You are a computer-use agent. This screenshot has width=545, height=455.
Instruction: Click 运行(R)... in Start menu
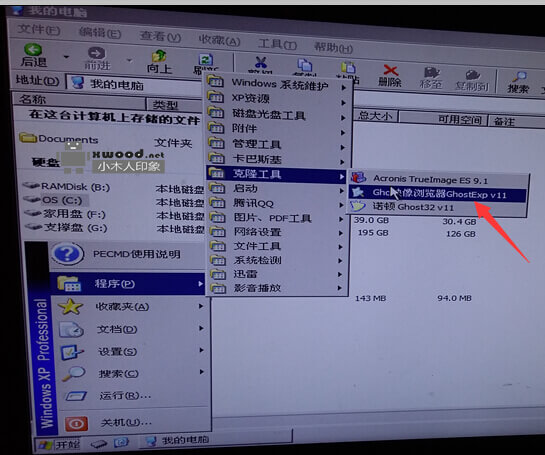tap(132, 396)
